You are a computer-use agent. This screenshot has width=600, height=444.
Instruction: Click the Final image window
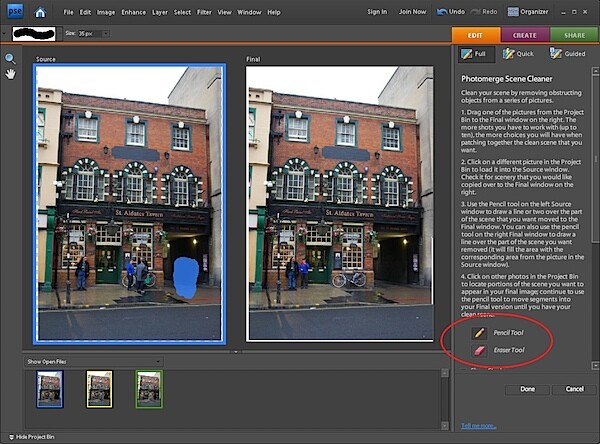340,204
